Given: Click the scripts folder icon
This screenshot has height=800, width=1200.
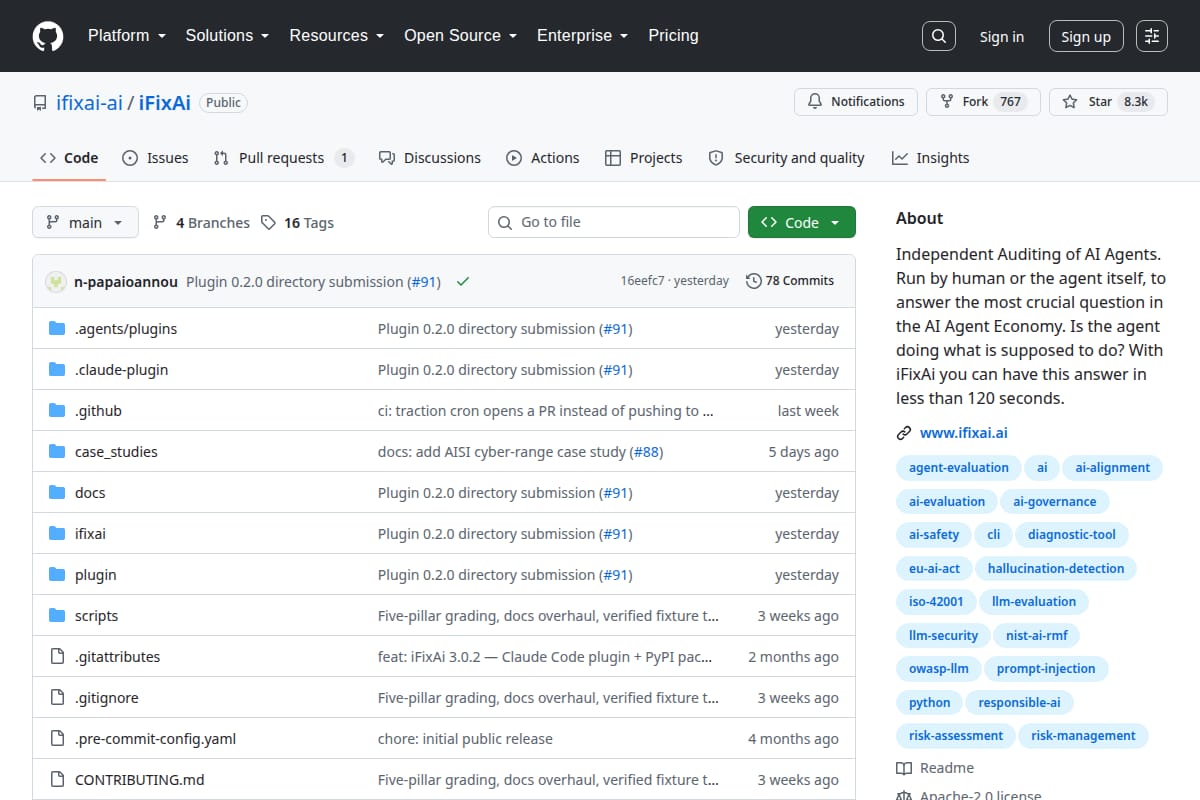Looking at the screenshot, I should point(57,616).
